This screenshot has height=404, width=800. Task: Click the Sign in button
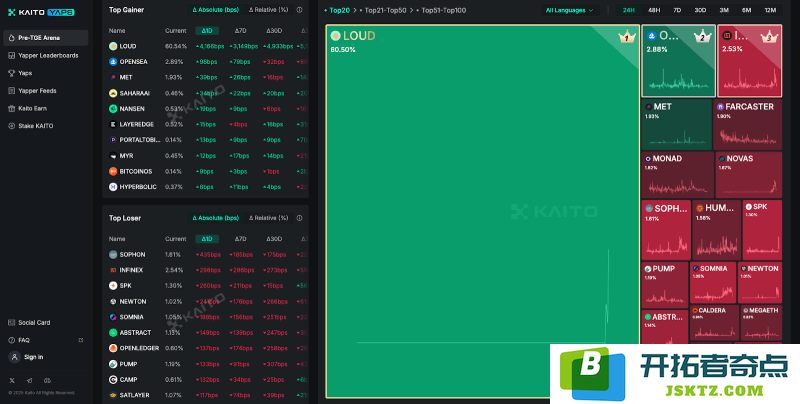coord(27,357)
